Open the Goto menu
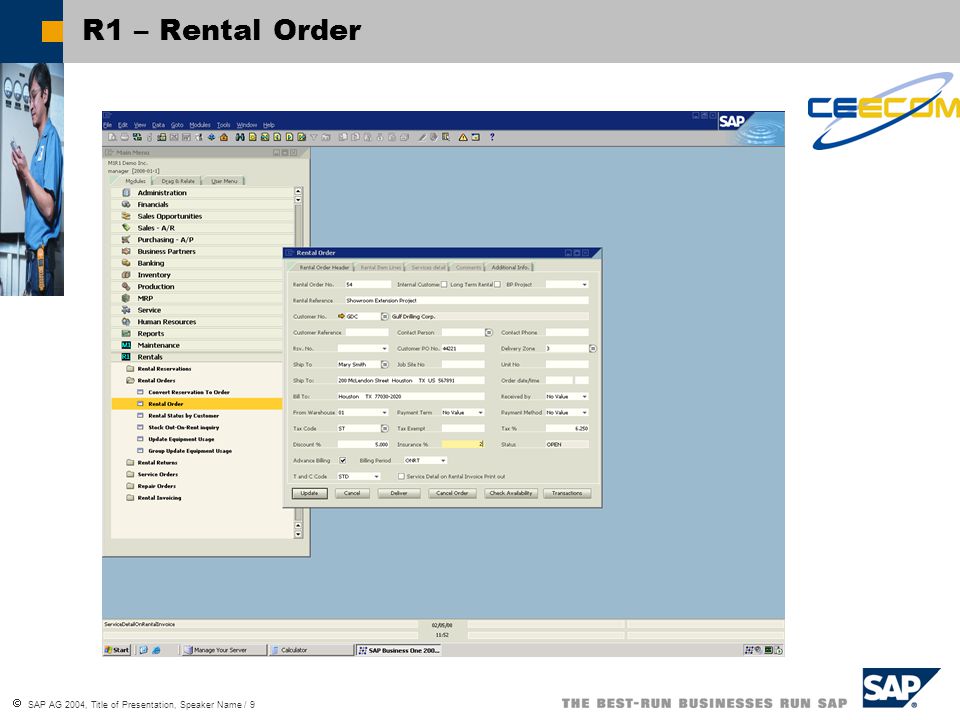 [x=177, y=124]
